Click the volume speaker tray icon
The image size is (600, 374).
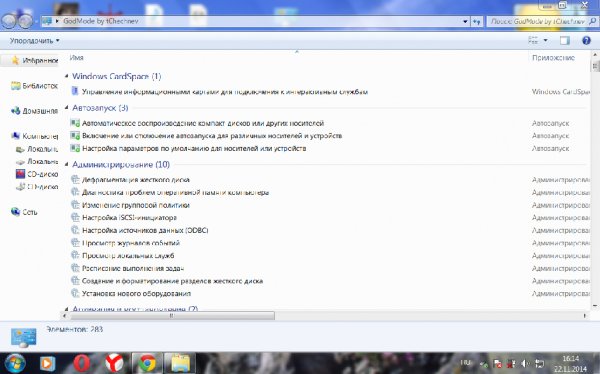525,363
